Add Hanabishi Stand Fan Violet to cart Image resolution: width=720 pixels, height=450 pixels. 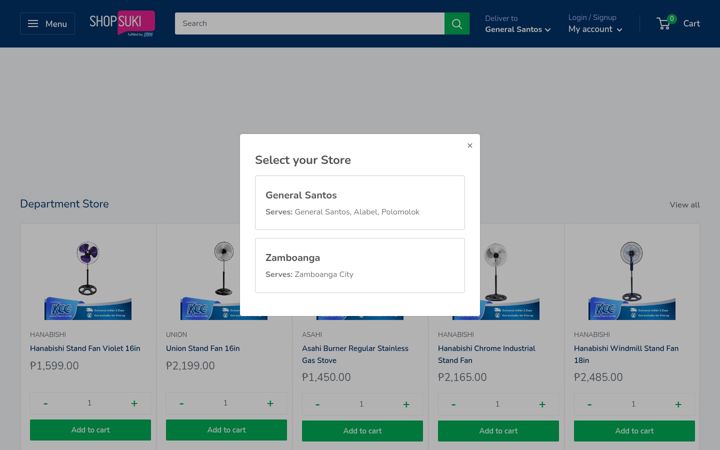90,430
